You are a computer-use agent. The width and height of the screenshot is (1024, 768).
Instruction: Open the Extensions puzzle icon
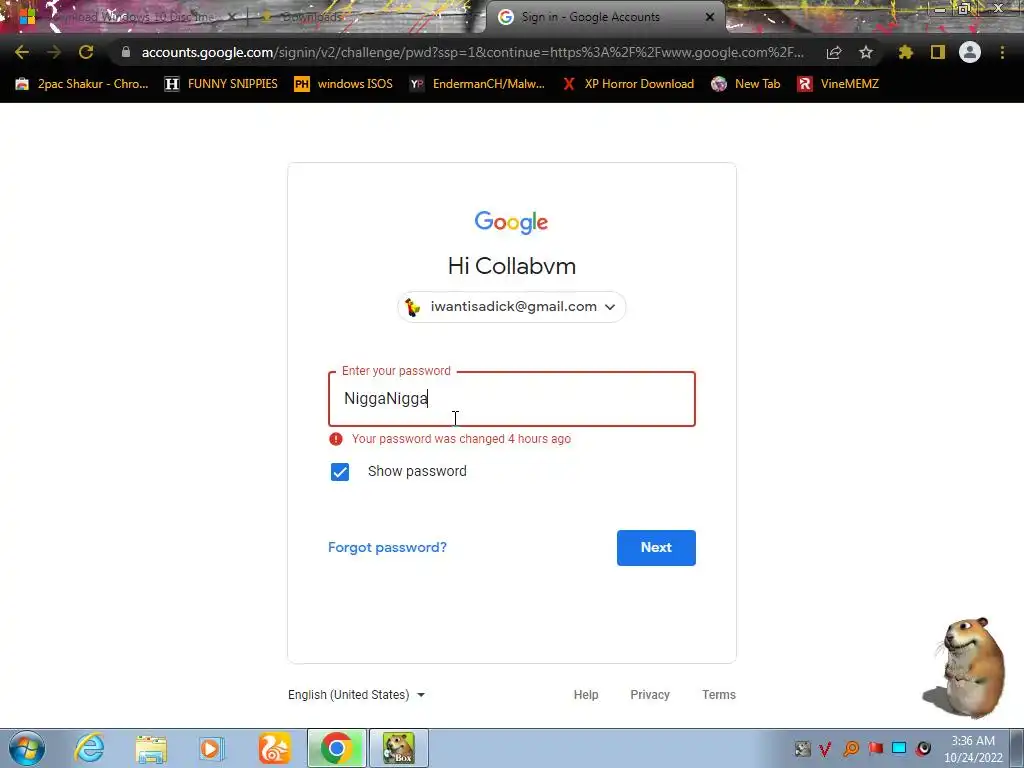(906, 52)
